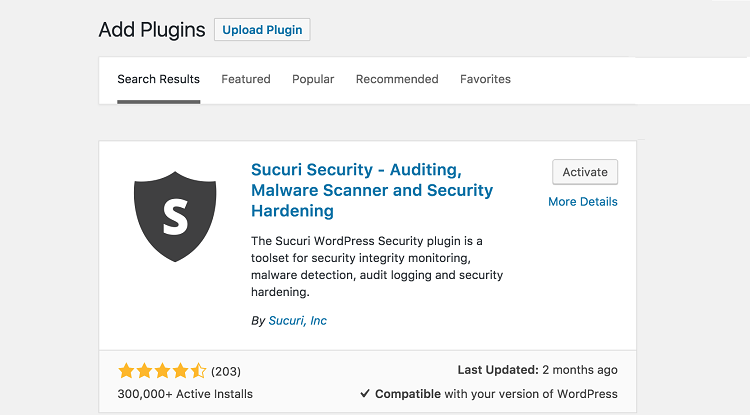Switch to the Popular tab

click(313, 79)
